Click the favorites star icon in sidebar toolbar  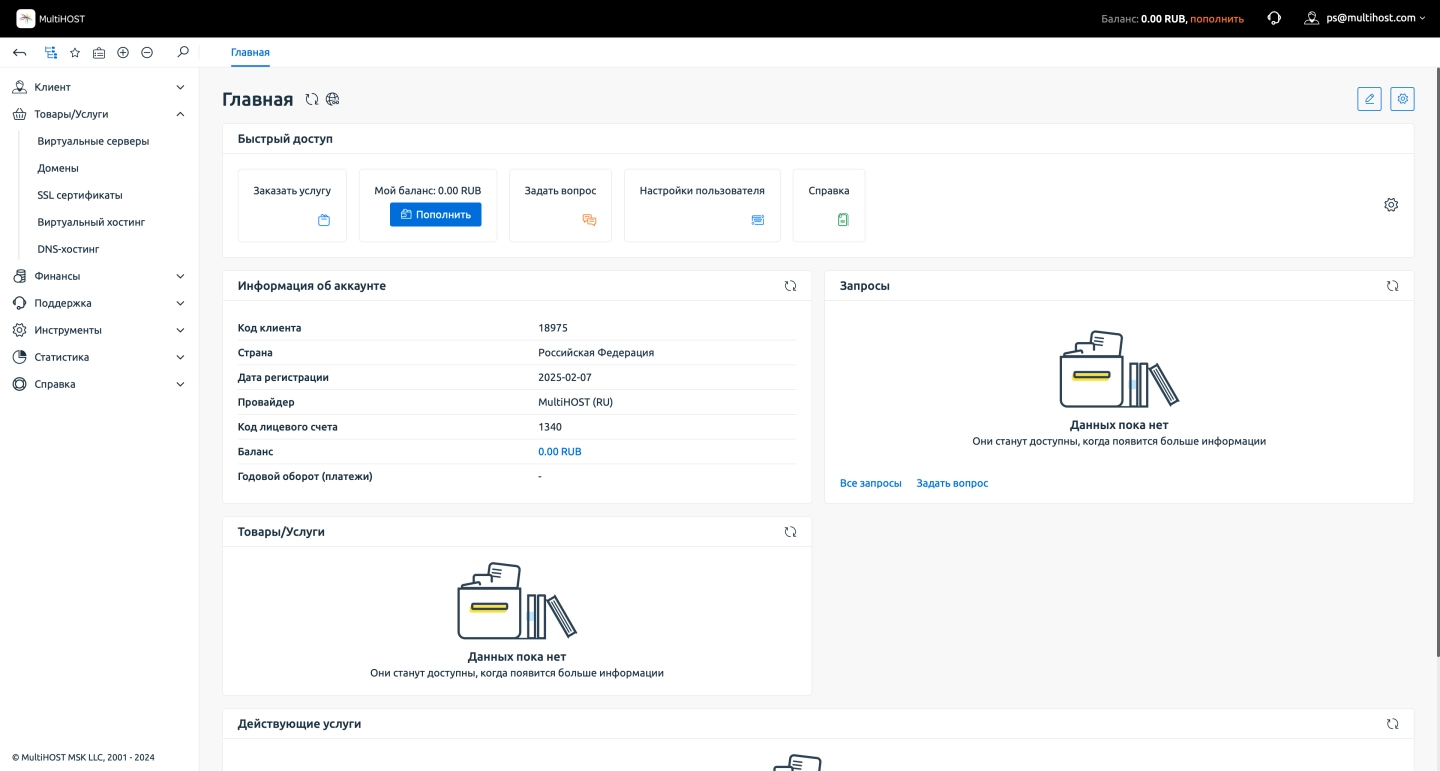click(75, 52)
